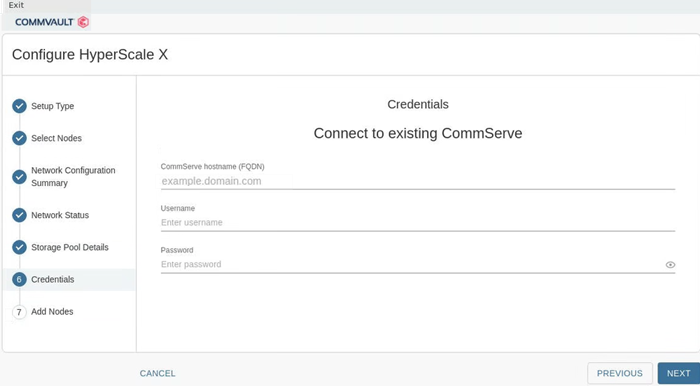700x386 pixels.
Task: Open the Exit menu item
Action: 16,5
